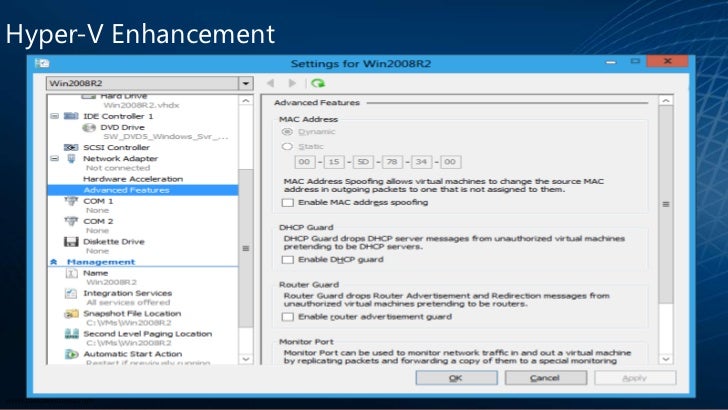Click the All services offered text

(x=128, y=302)
